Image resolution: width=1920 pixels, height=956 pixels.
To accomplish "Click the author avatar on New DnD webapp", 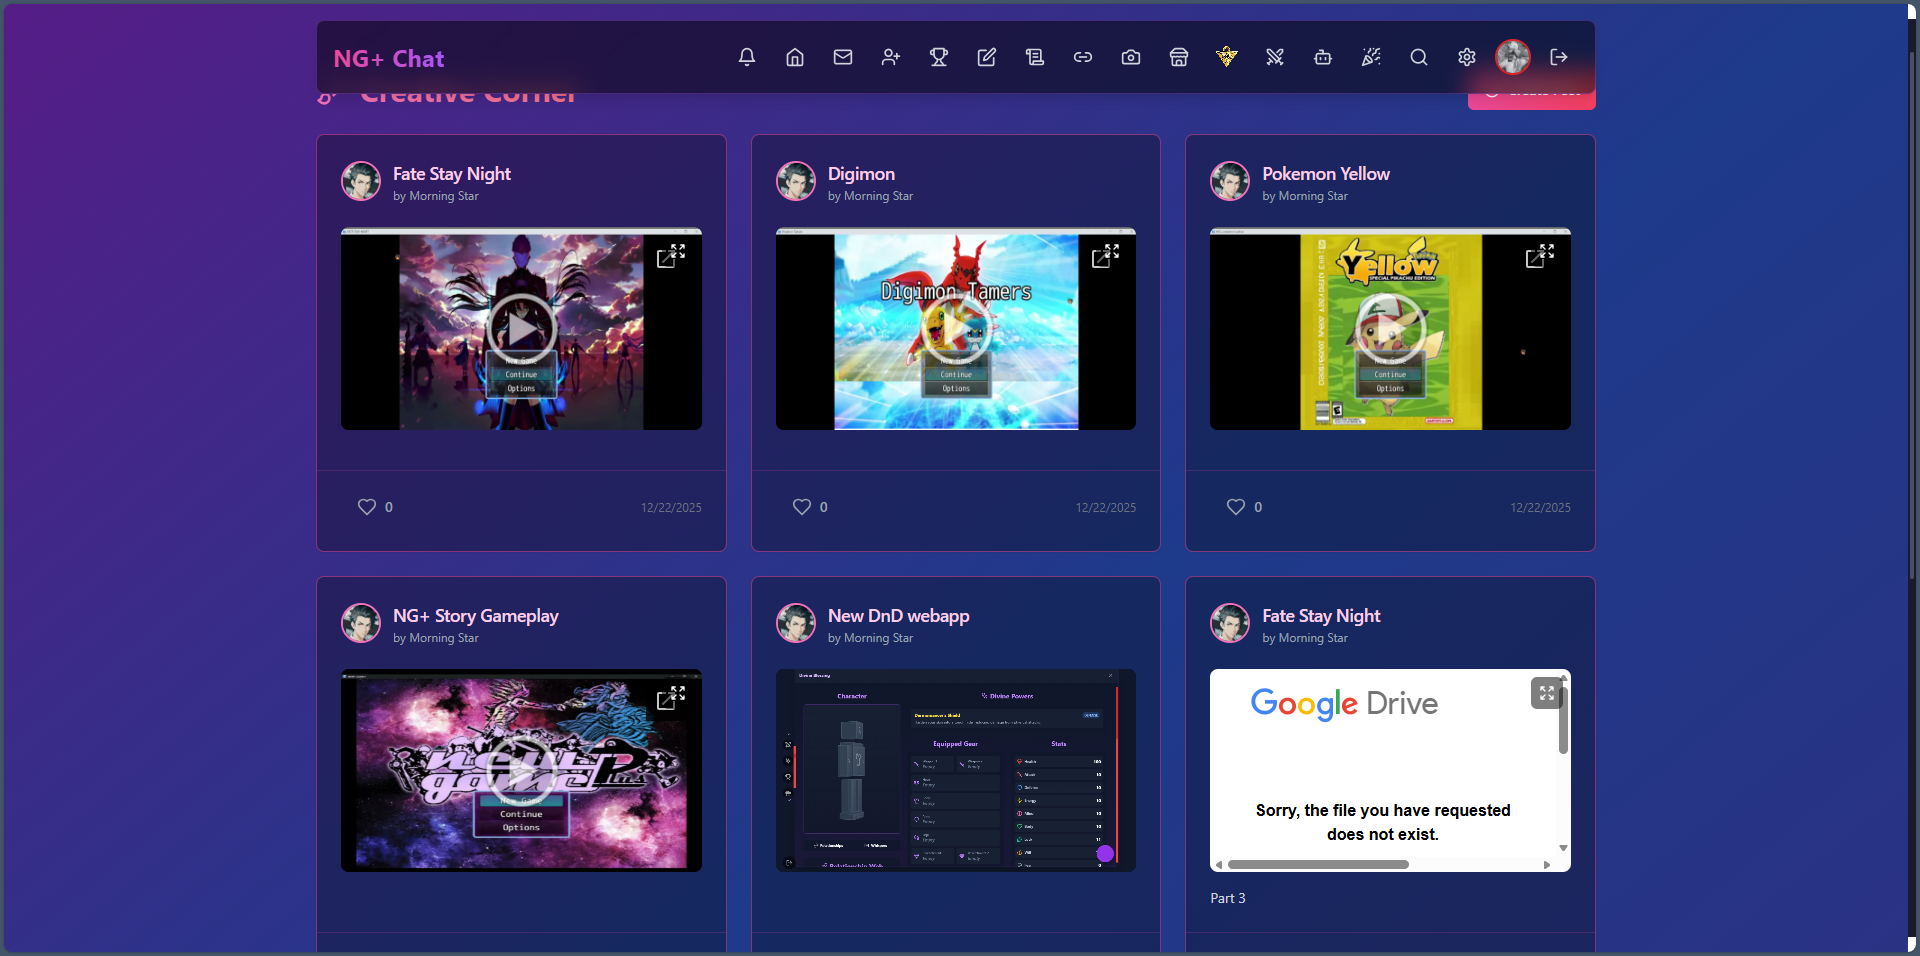I will point(796,623).
